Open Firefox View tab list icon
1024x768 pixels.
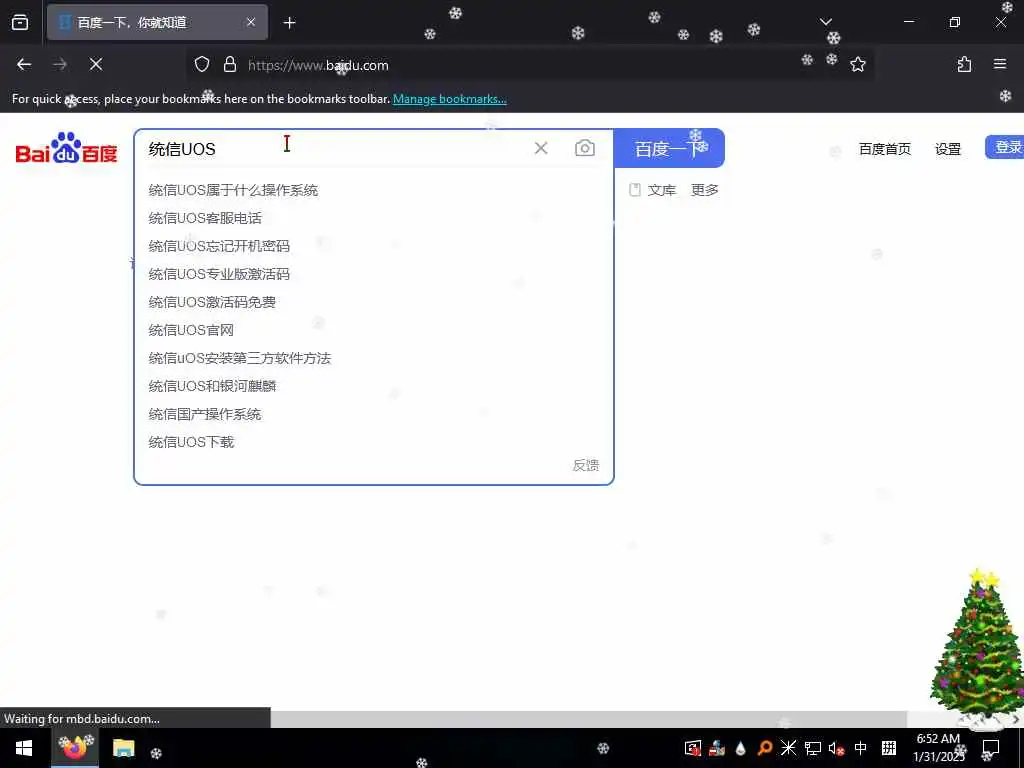click(x=20, y=23)
